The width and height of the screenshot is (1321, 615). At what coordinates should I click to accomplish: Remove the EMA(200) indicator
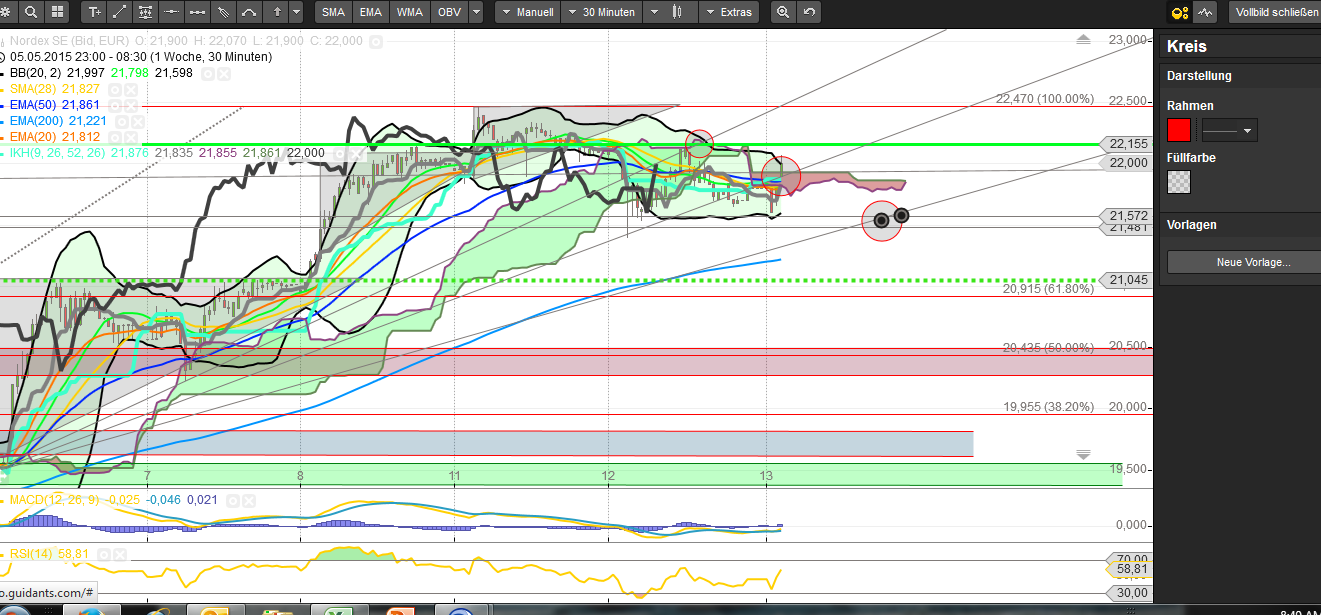point(138,120)
